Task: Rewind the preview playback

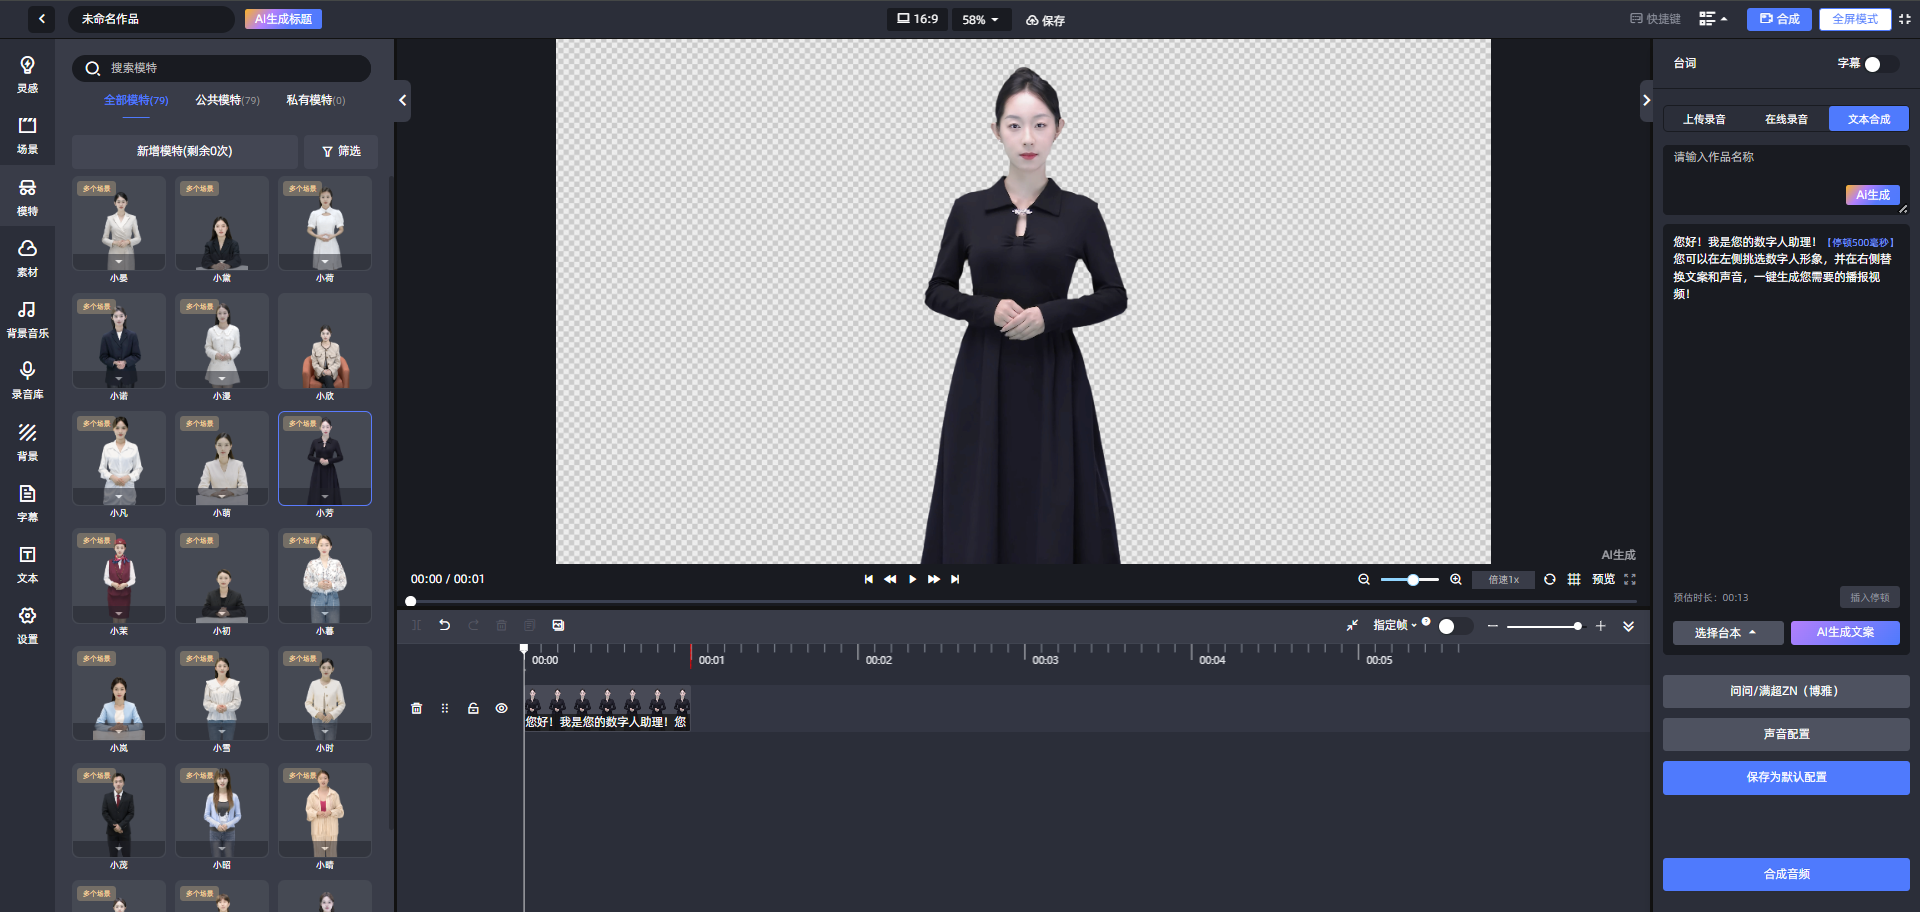Action: pos(890,579)
